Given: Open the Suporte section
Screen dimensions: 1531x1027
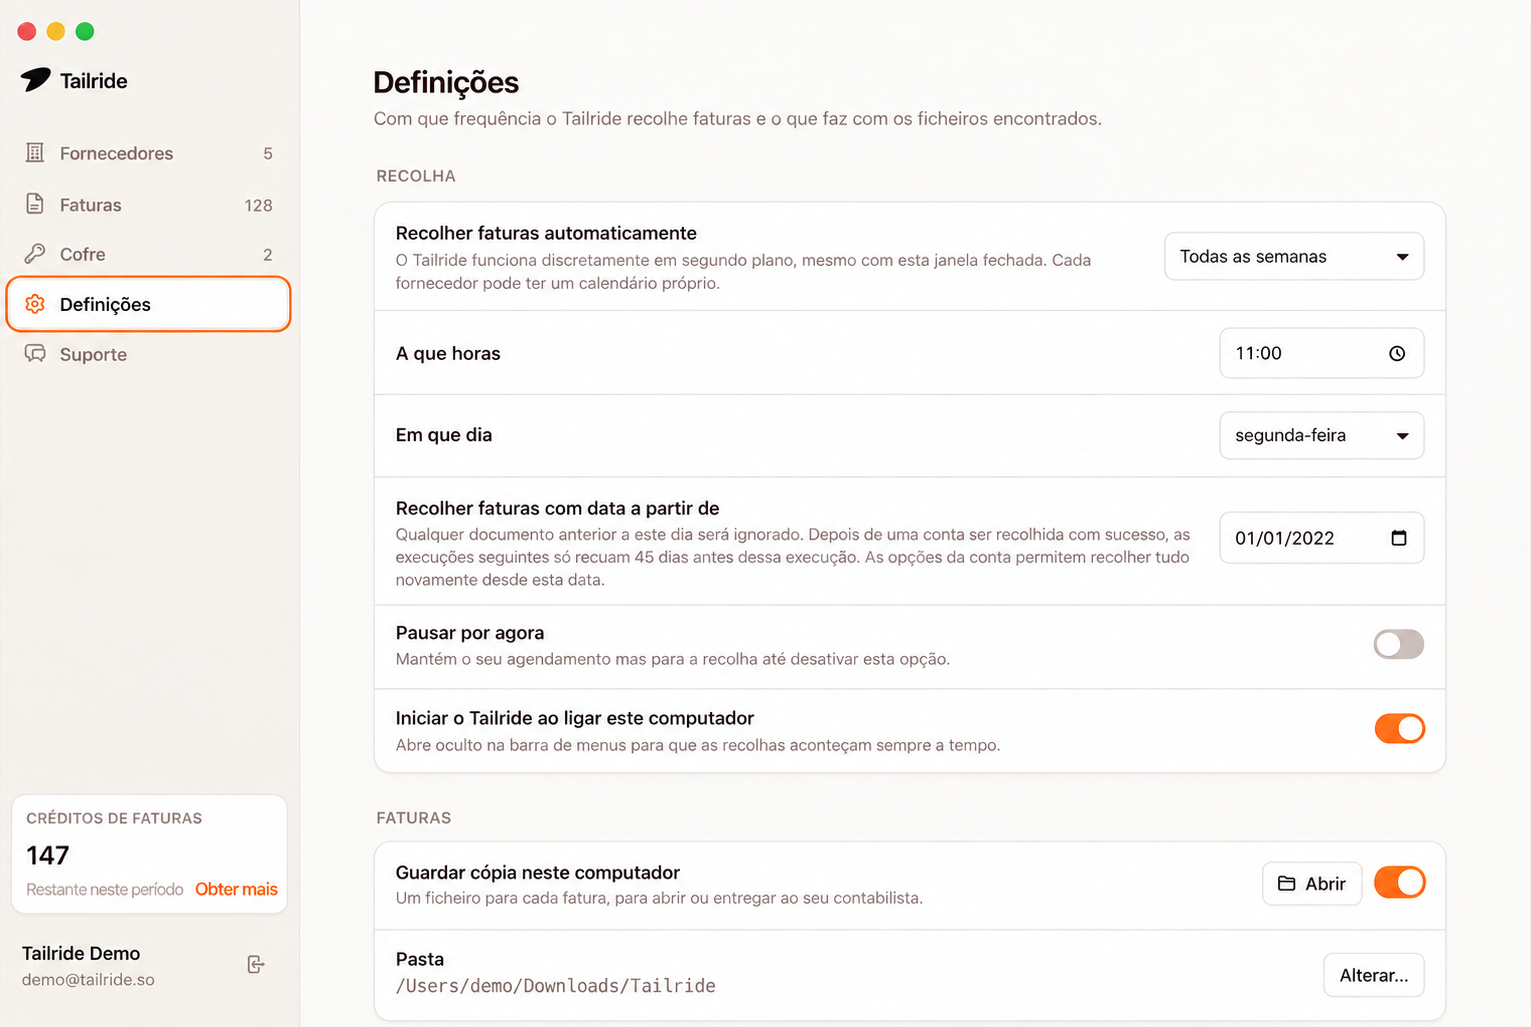Looking at the screenshot, I should tap(148, 354).
